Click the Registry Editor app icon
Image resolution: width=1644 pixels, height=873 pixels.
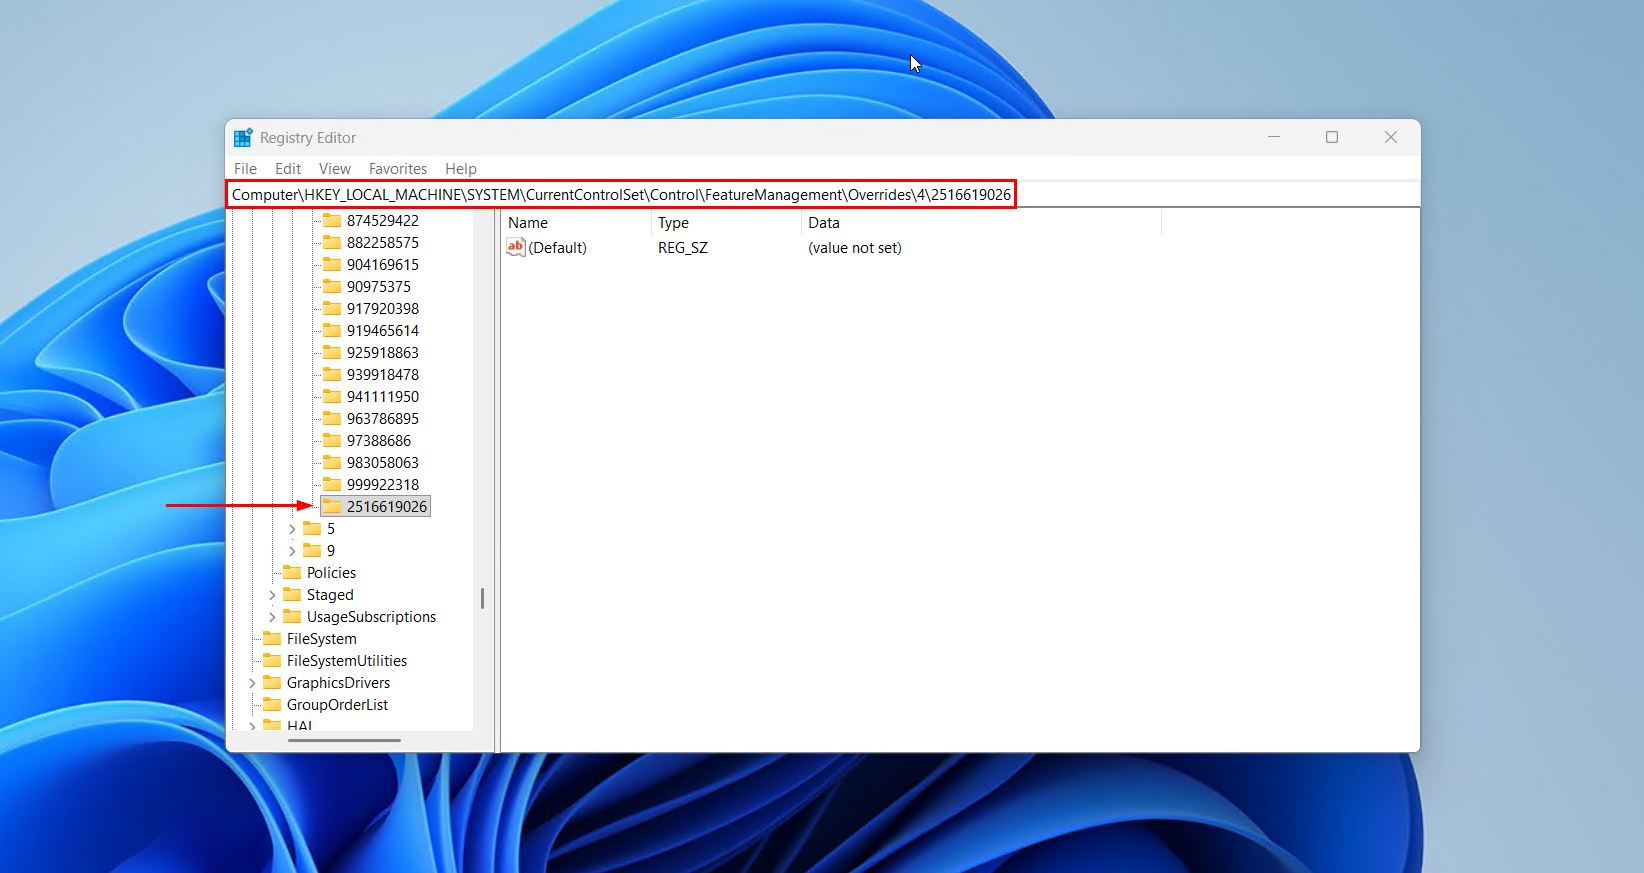click(x=243, y=138)
